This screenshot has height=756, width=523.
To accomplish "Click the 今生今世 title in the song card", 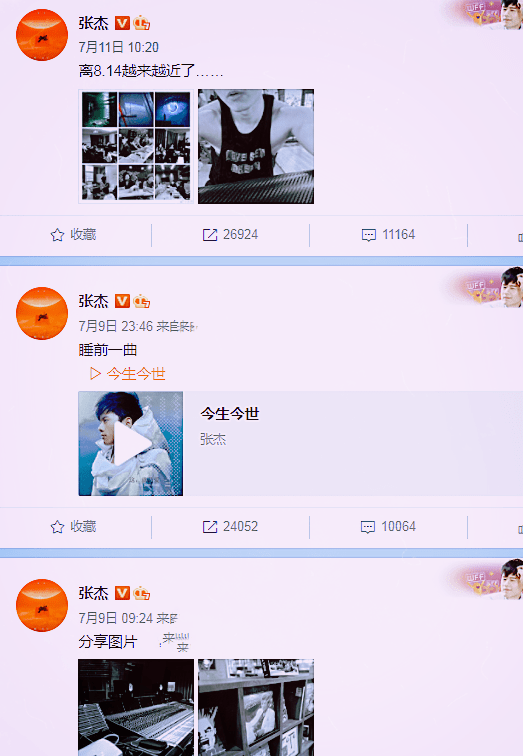I will tap(230, 414).
